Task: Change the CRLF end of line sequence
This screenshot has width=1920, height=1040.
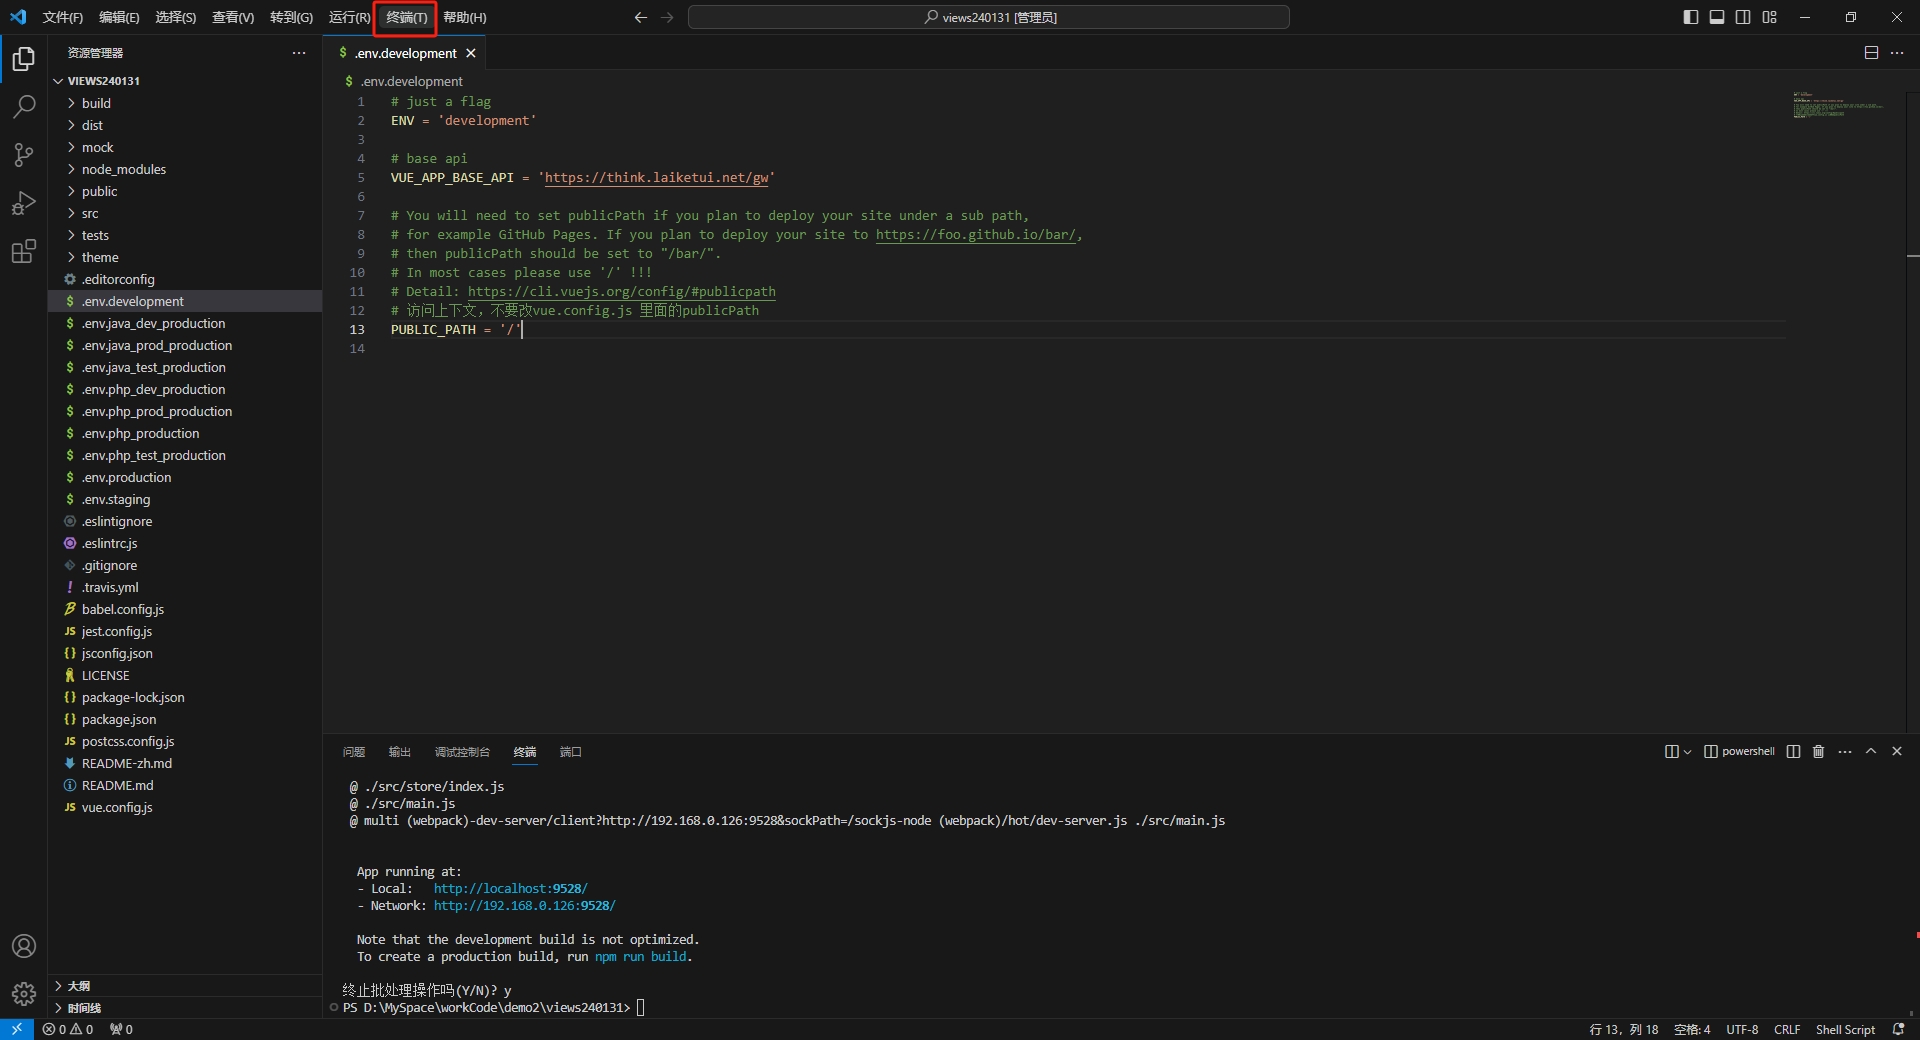Action: [x=1787, y=1029]
